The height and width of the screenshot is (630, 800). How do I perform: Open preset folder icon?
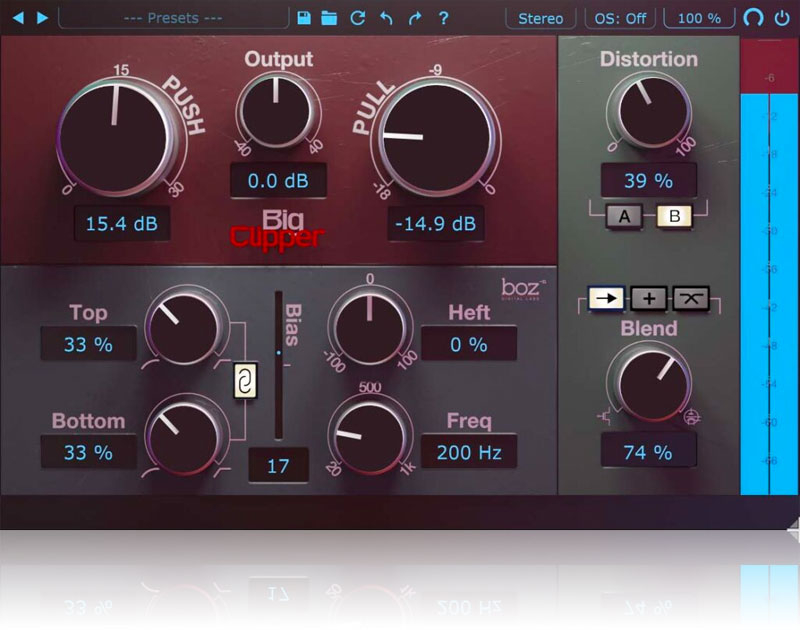pyautogui.click(x=329, y=18)
